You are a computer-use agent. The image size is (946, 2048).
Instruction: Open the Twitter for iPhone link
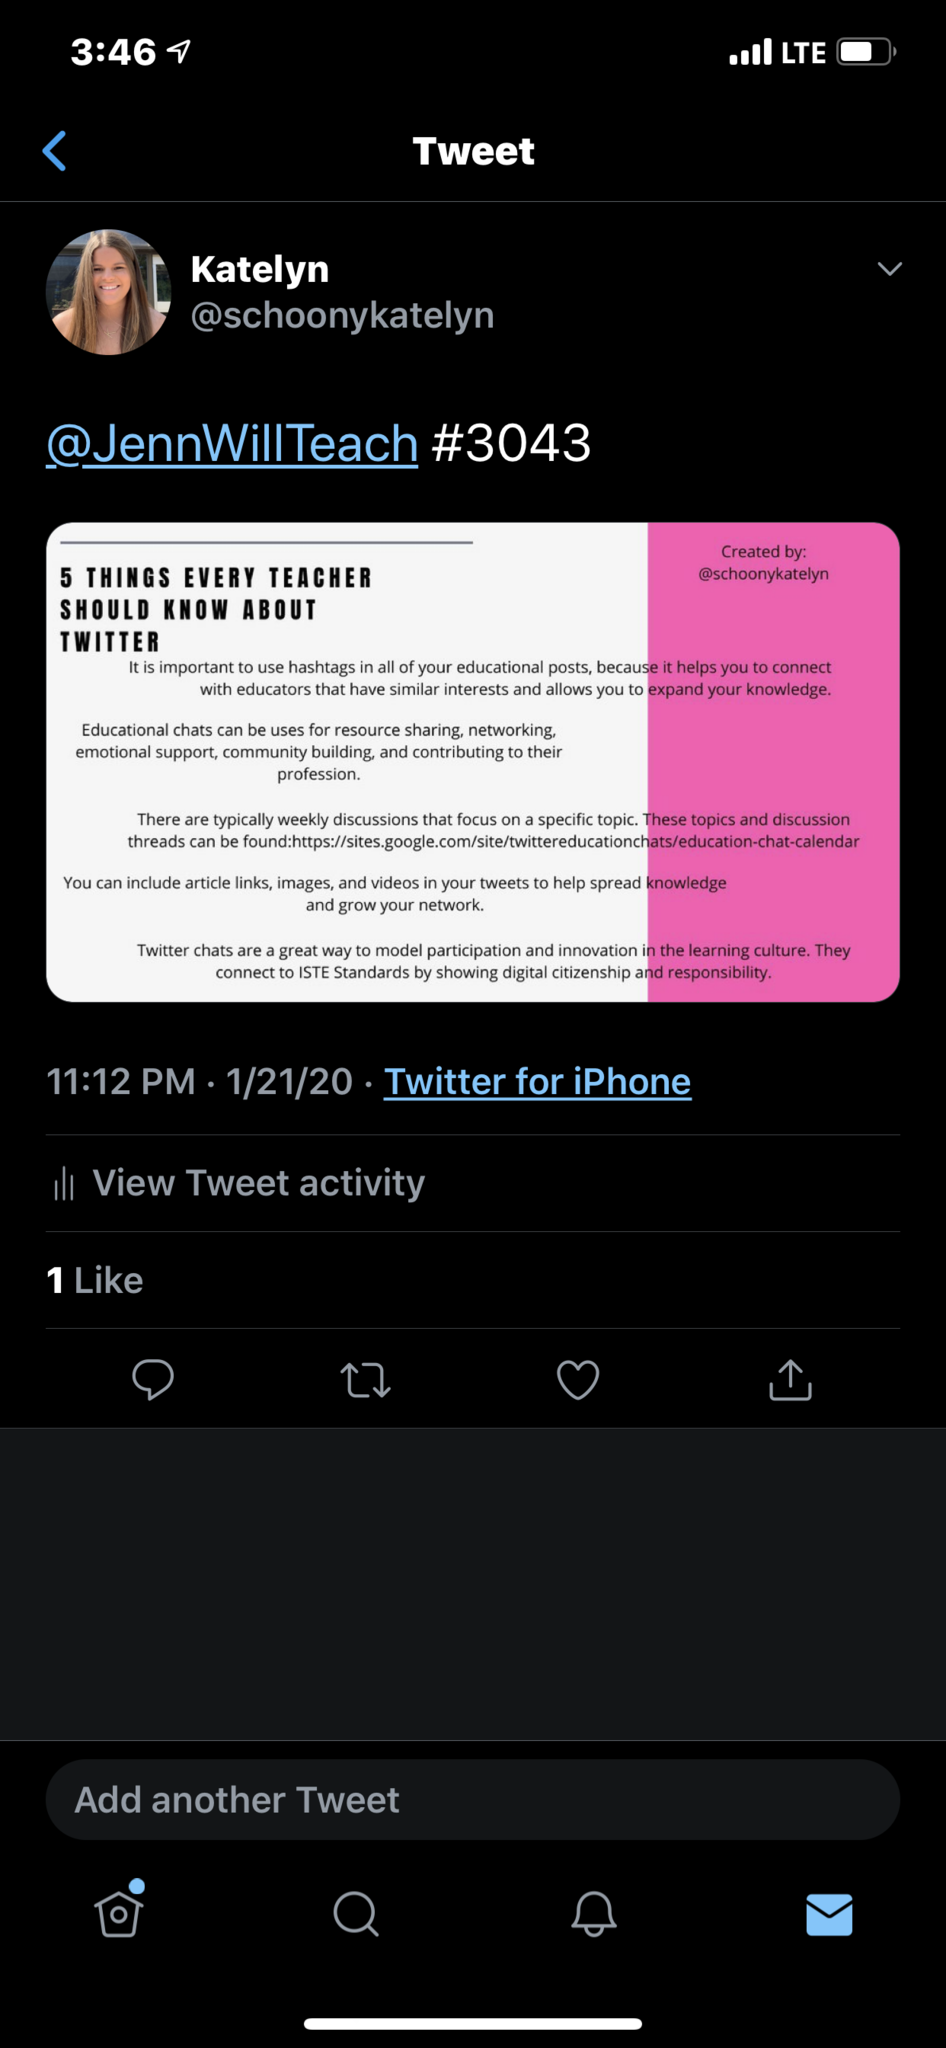pyautogui.click(x=537, y=1081)
